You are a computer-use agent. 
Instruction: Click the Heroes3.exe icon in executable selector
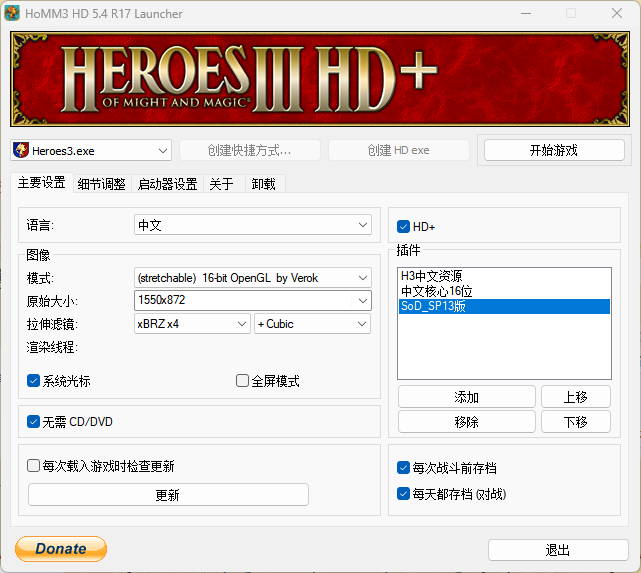click(21, 150)
